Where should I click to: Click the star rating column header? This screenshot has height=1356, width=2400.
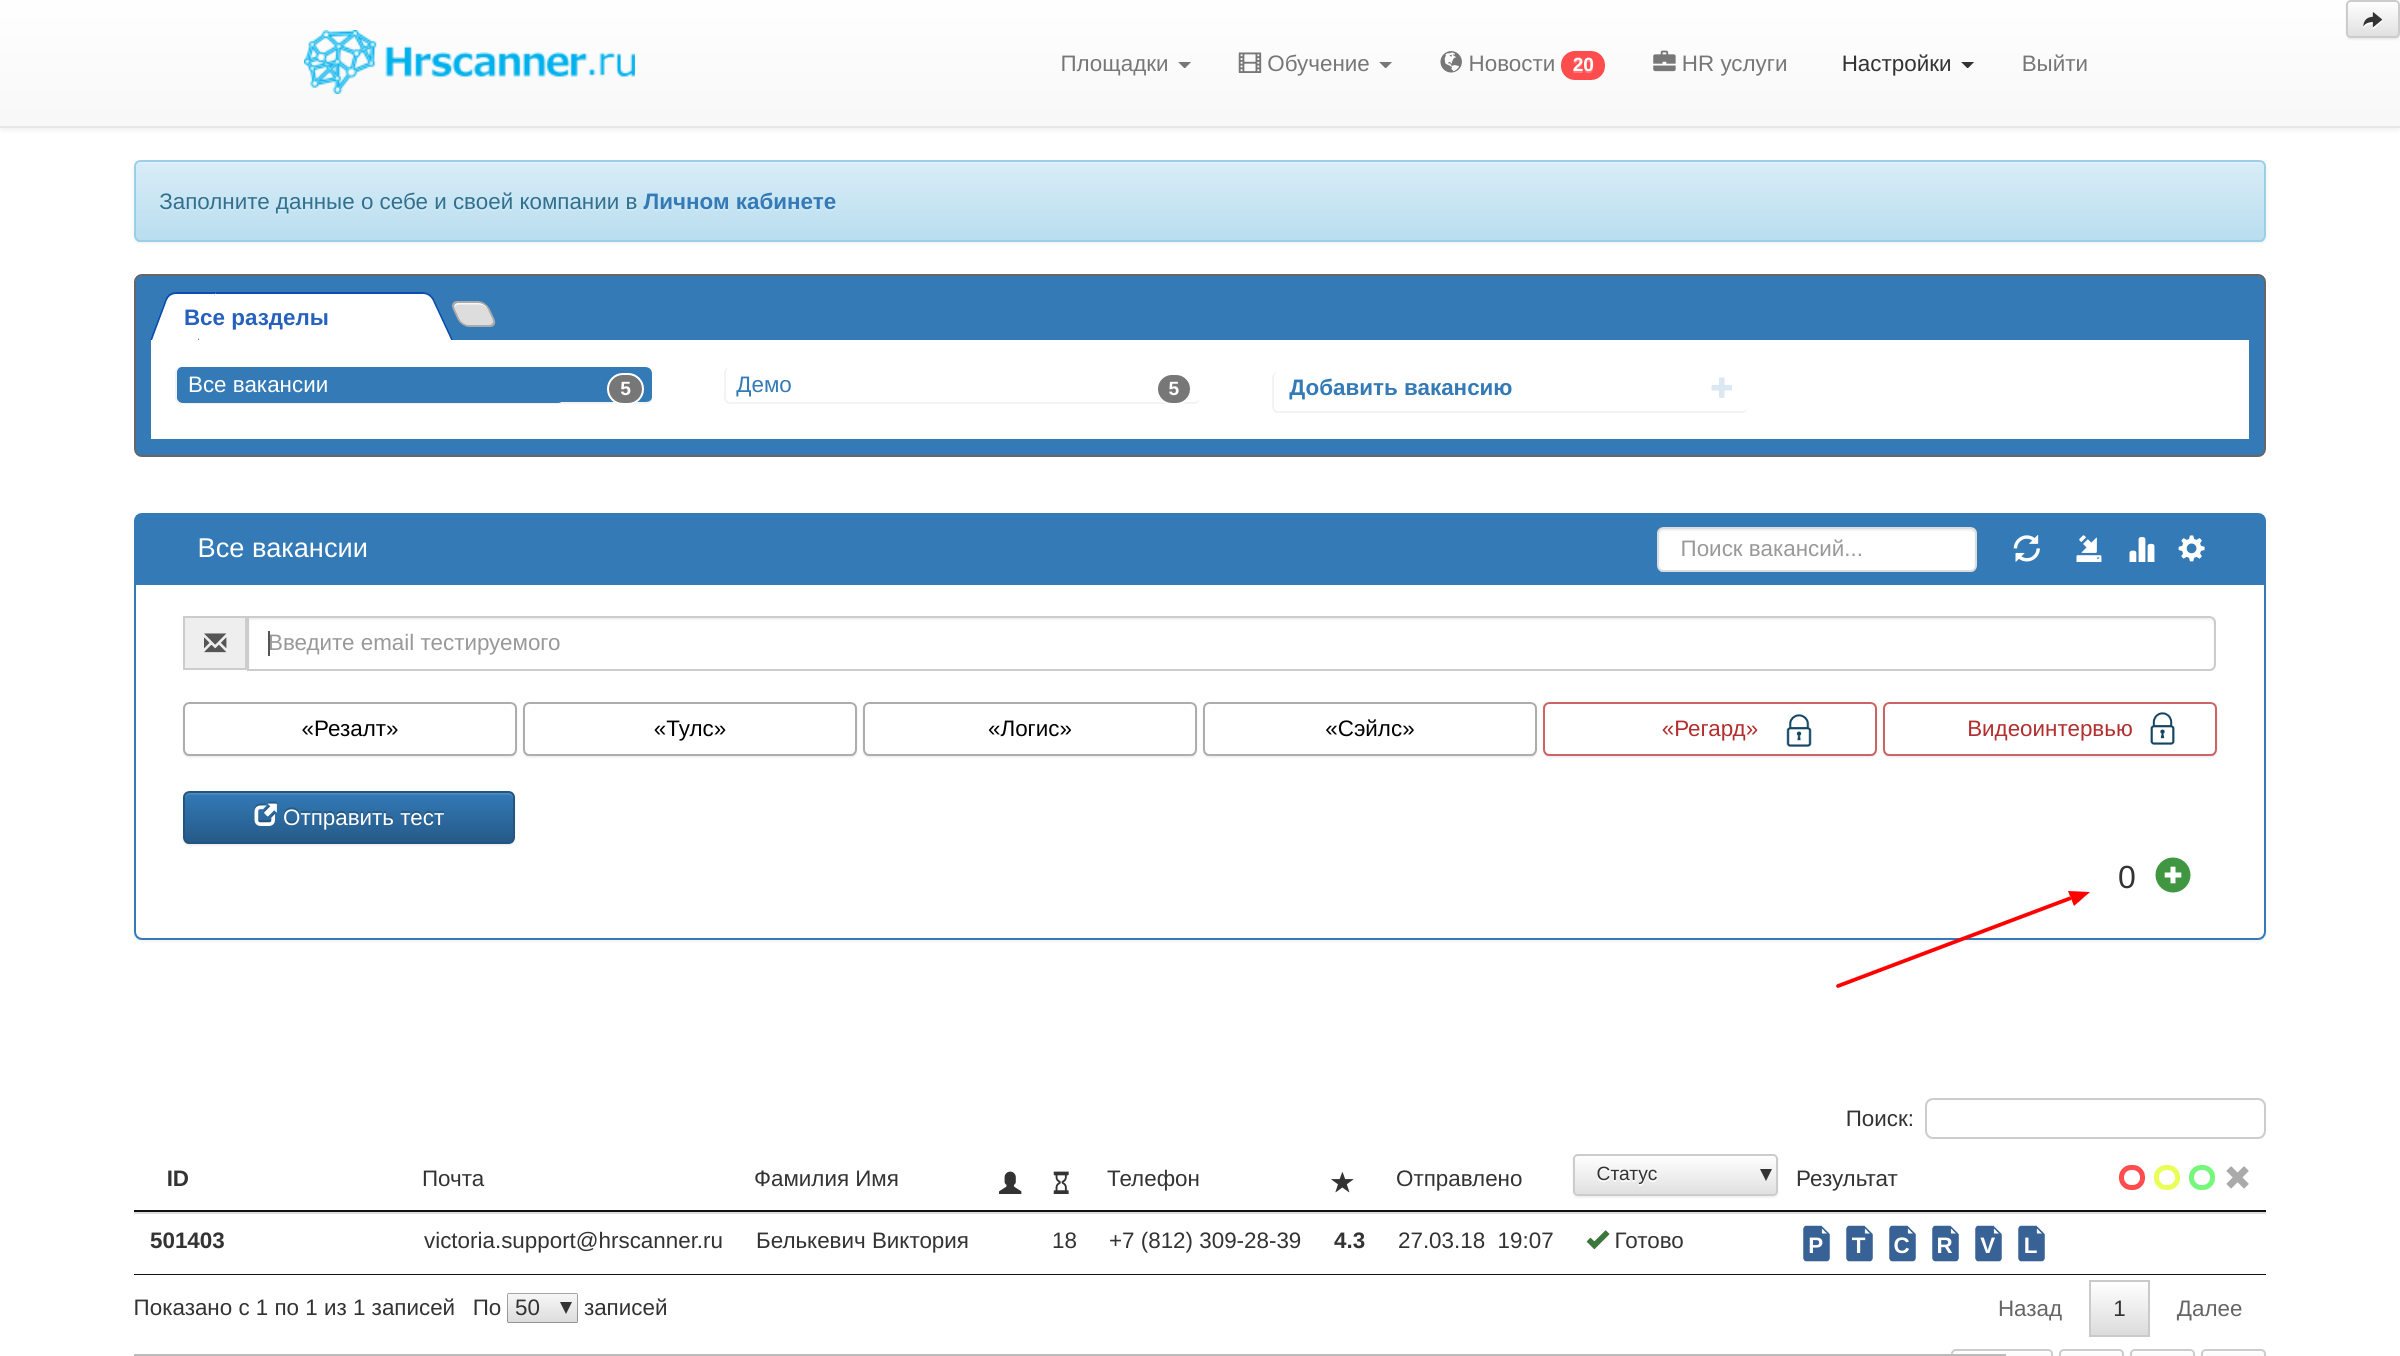point(1342,1182)
